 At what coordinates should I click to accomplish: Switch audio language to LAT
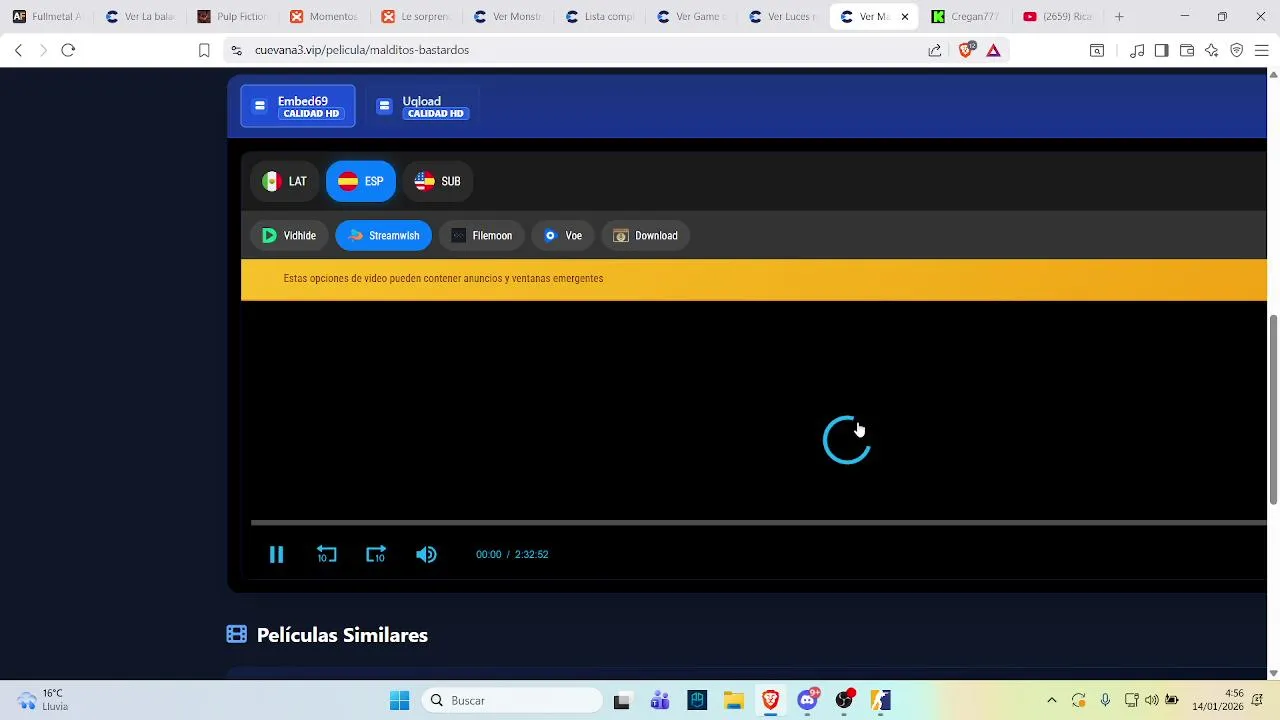pyautogui.click(x=285, y=181)
